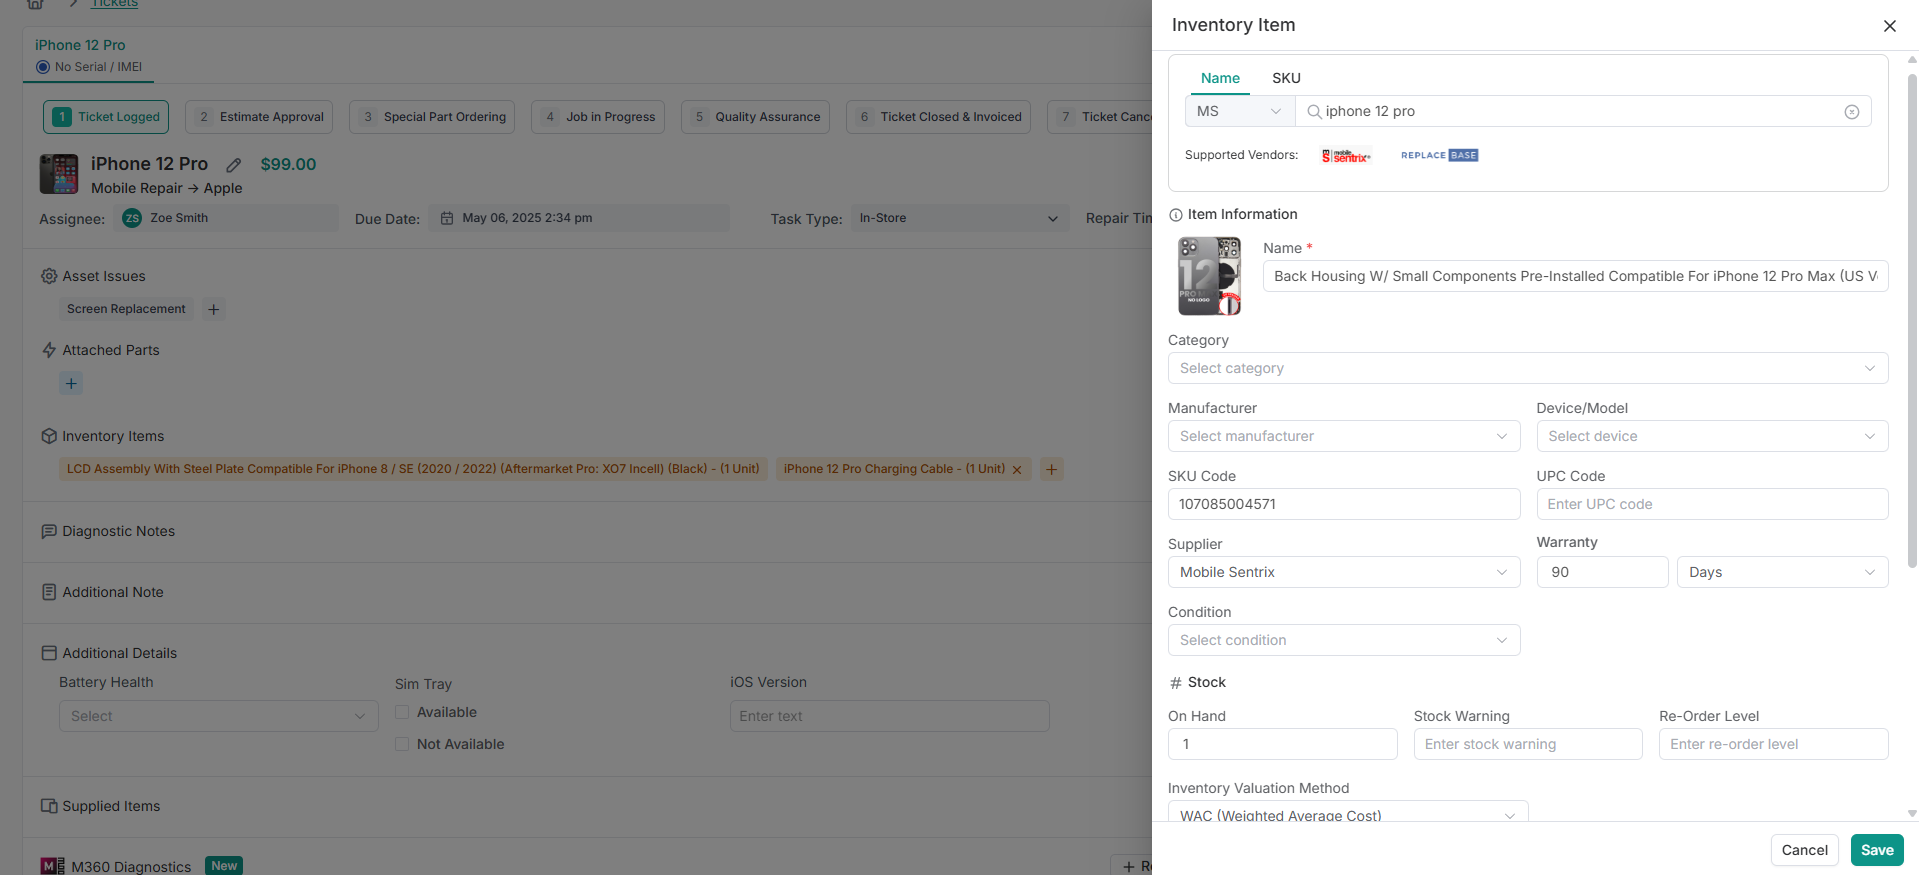
Task: Select the No Serial / IMEI radio
Action: (43, 67)
